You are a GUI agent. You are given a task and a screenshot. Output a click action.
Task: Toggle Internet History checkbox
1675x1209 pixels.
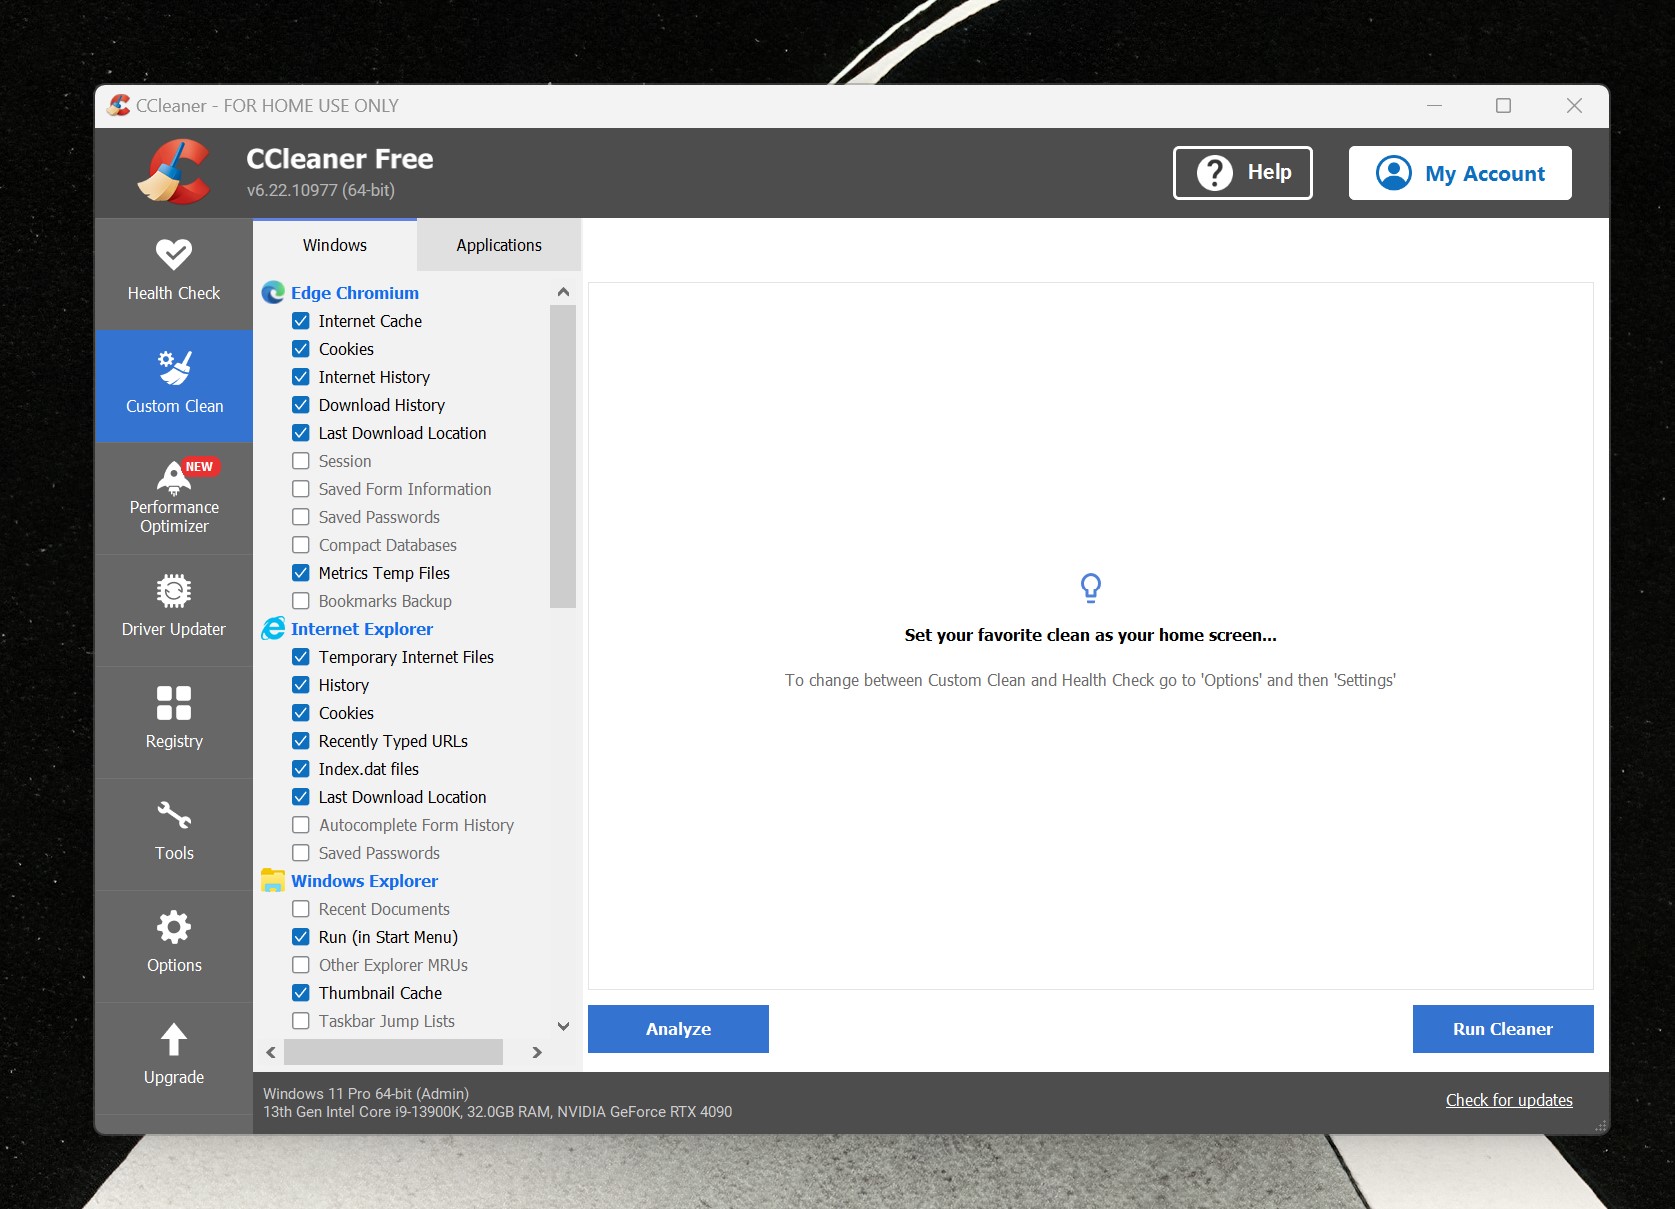[300, 377]
